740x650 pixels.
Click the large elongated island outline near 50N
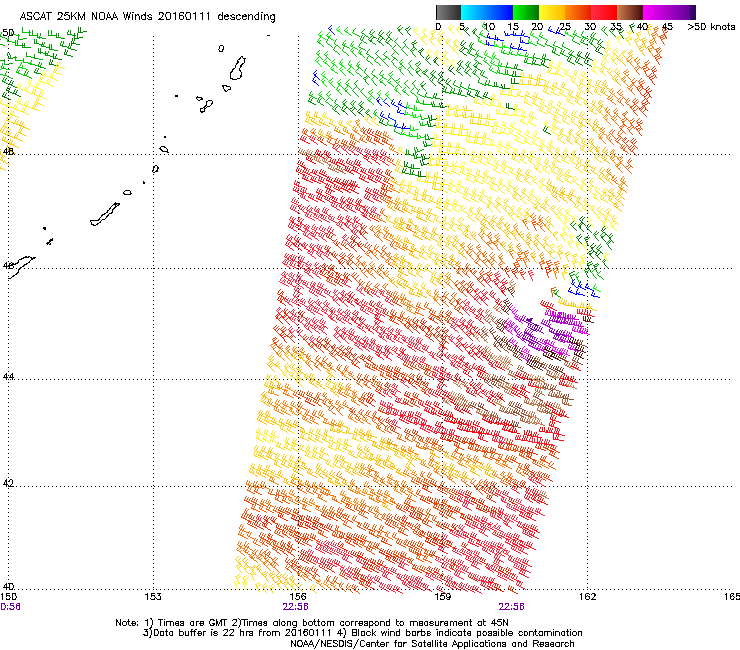(237, 68)
